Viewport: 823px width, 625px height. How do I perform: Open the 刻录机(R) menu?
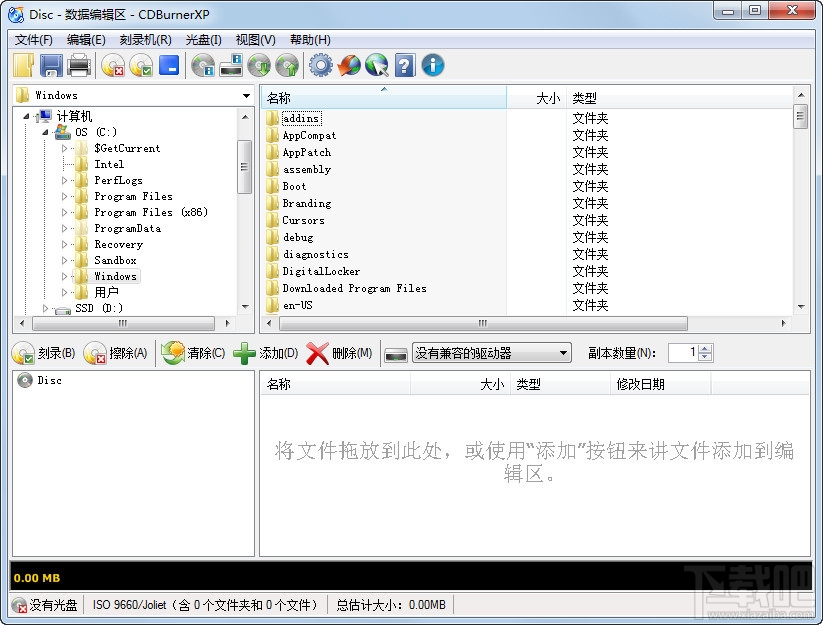click(145, 40)
